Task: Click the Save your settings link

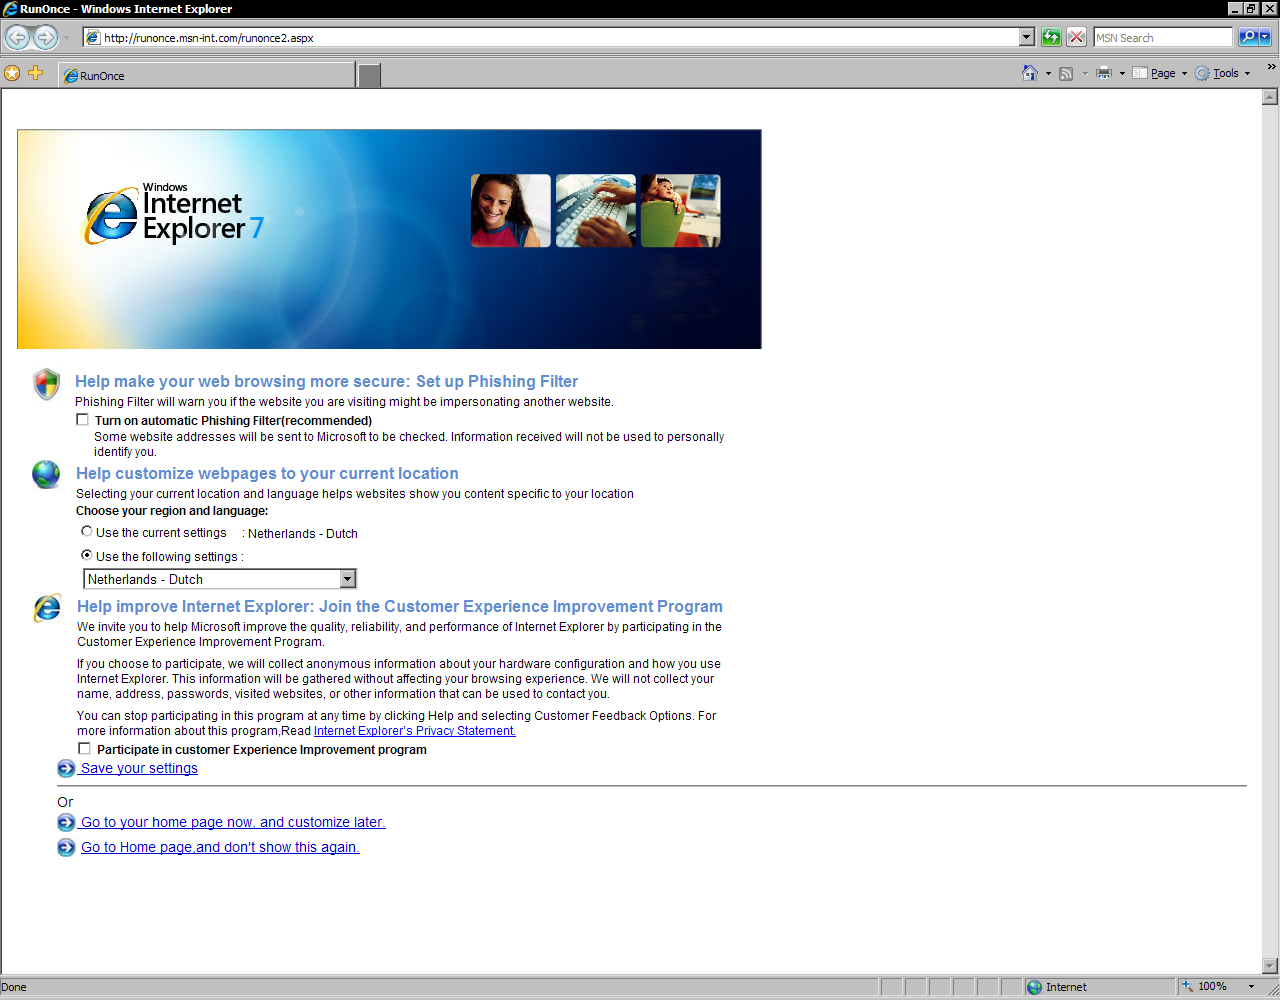Action: (139, 768)
